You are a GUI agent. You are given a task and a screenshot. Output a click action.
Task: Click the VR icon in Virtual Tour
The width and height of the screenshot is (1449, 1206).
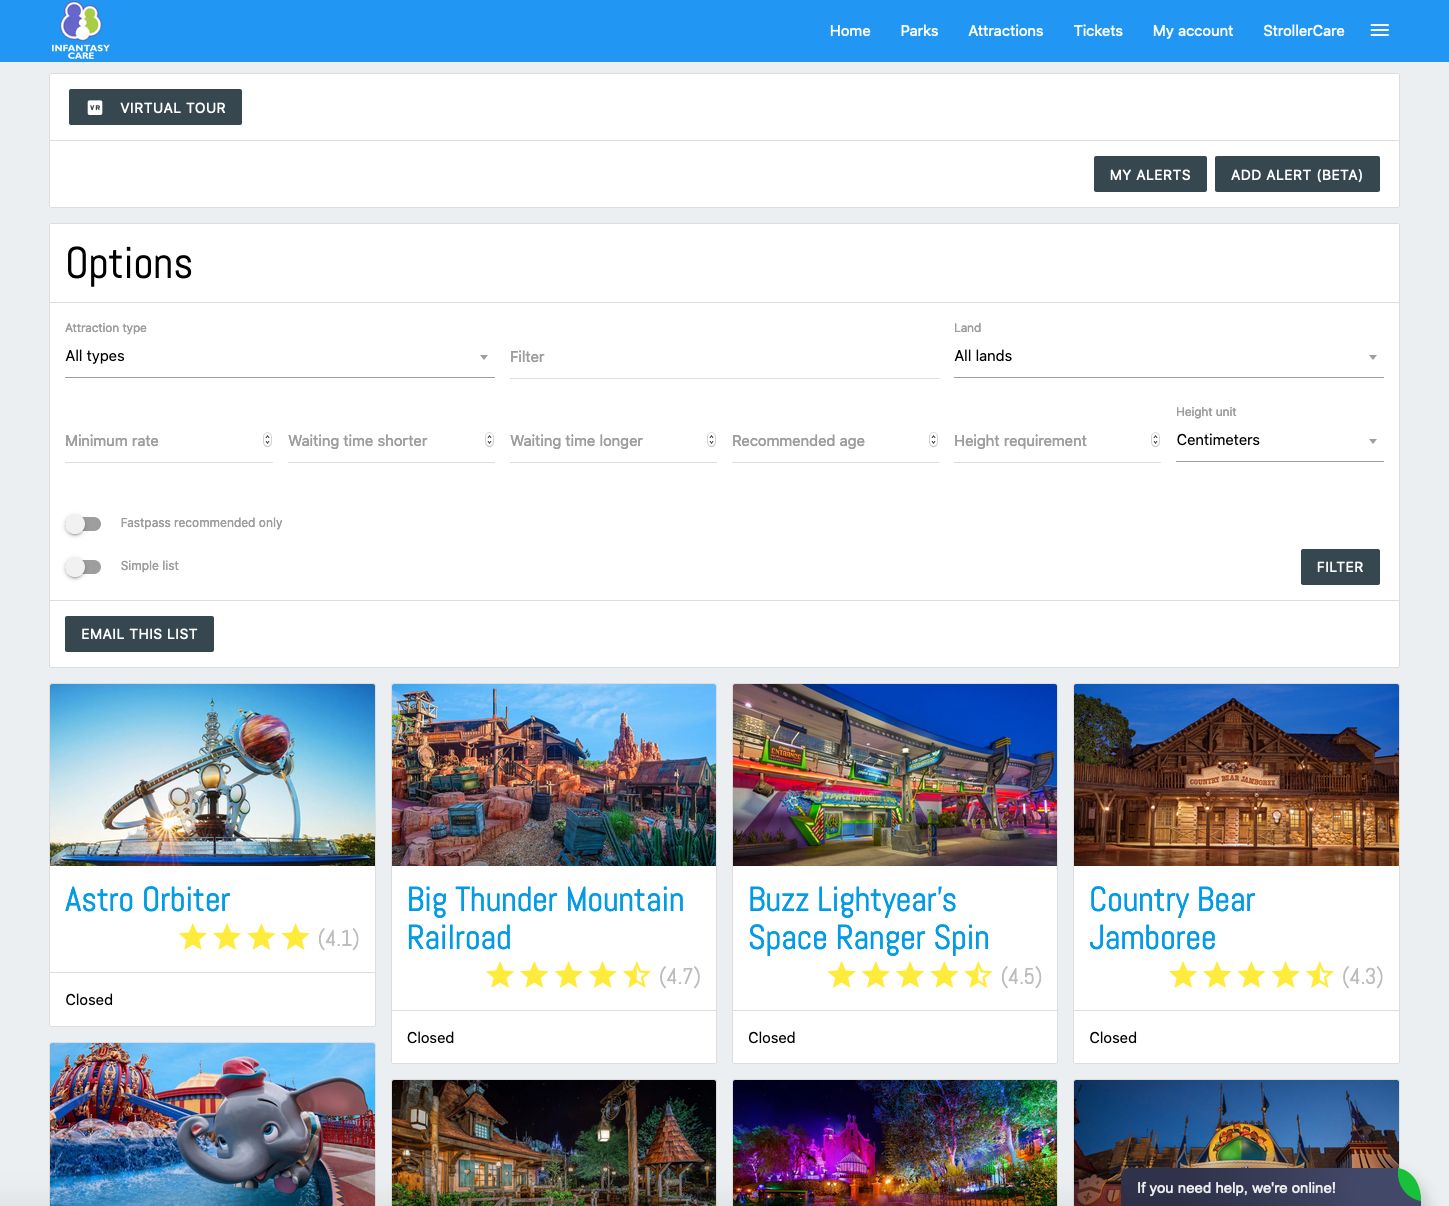click(95, 108)
